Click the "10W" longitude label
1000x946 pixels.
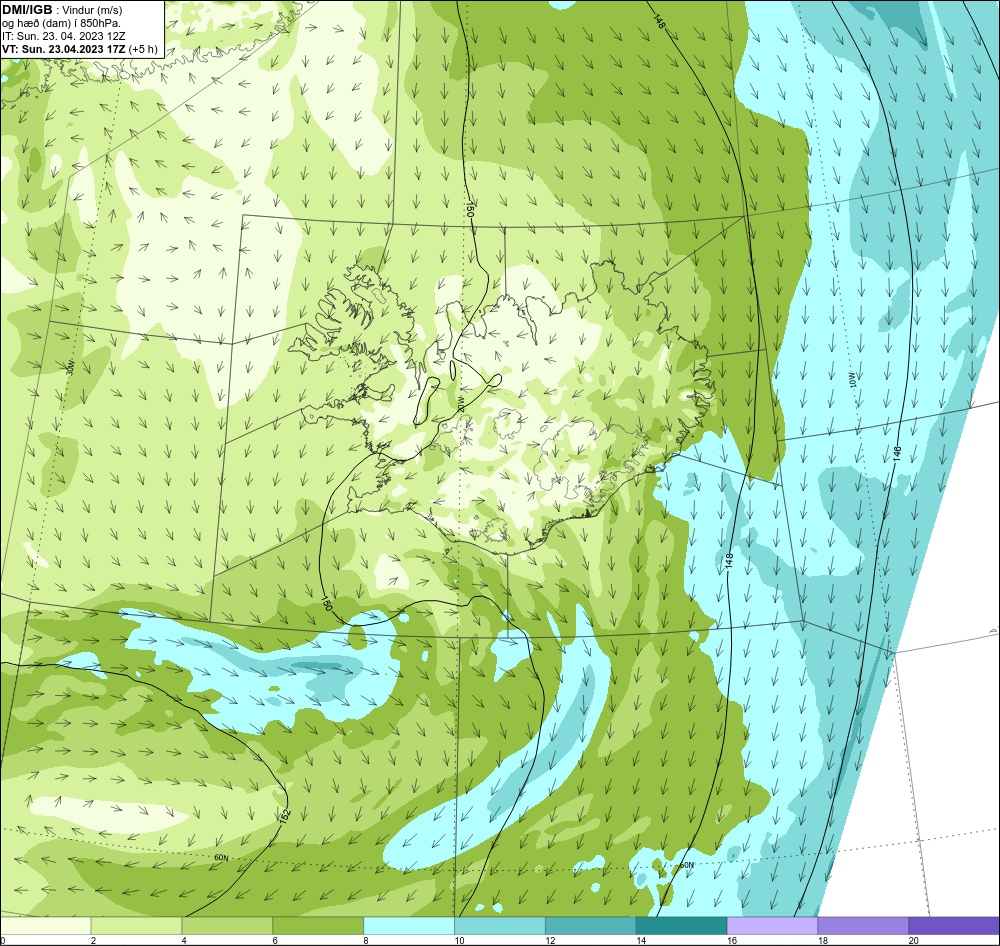854,380
